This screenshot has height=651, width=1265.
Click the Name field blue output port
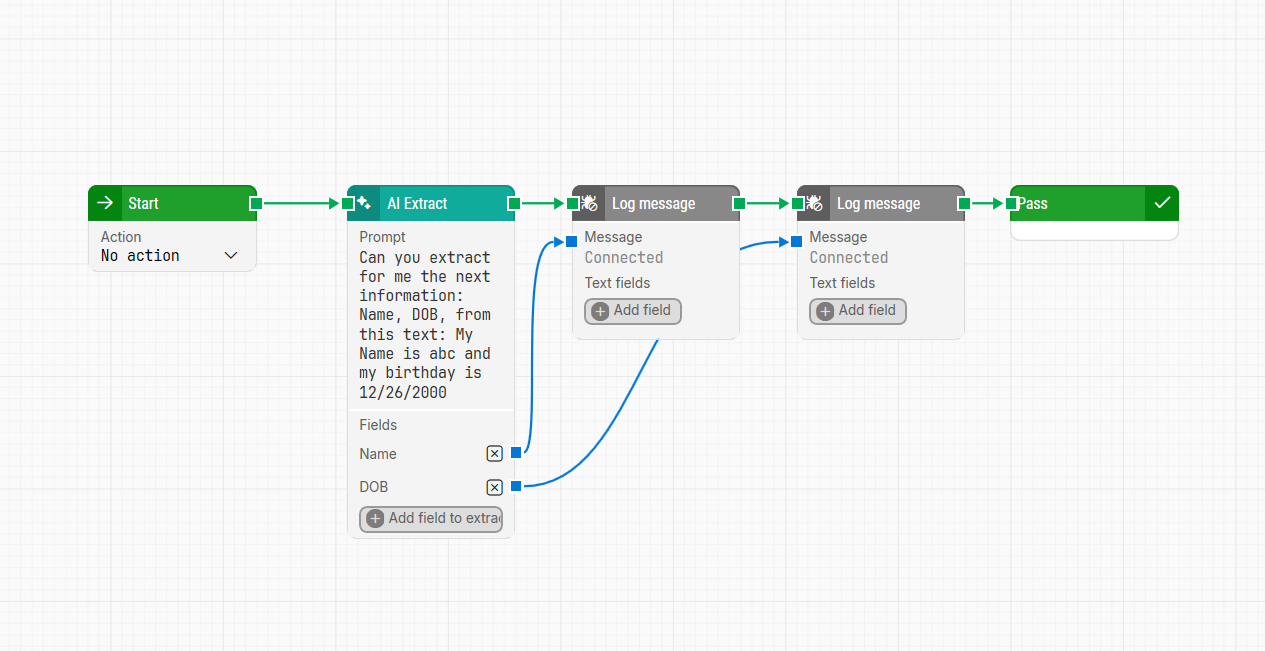(516, 453)
